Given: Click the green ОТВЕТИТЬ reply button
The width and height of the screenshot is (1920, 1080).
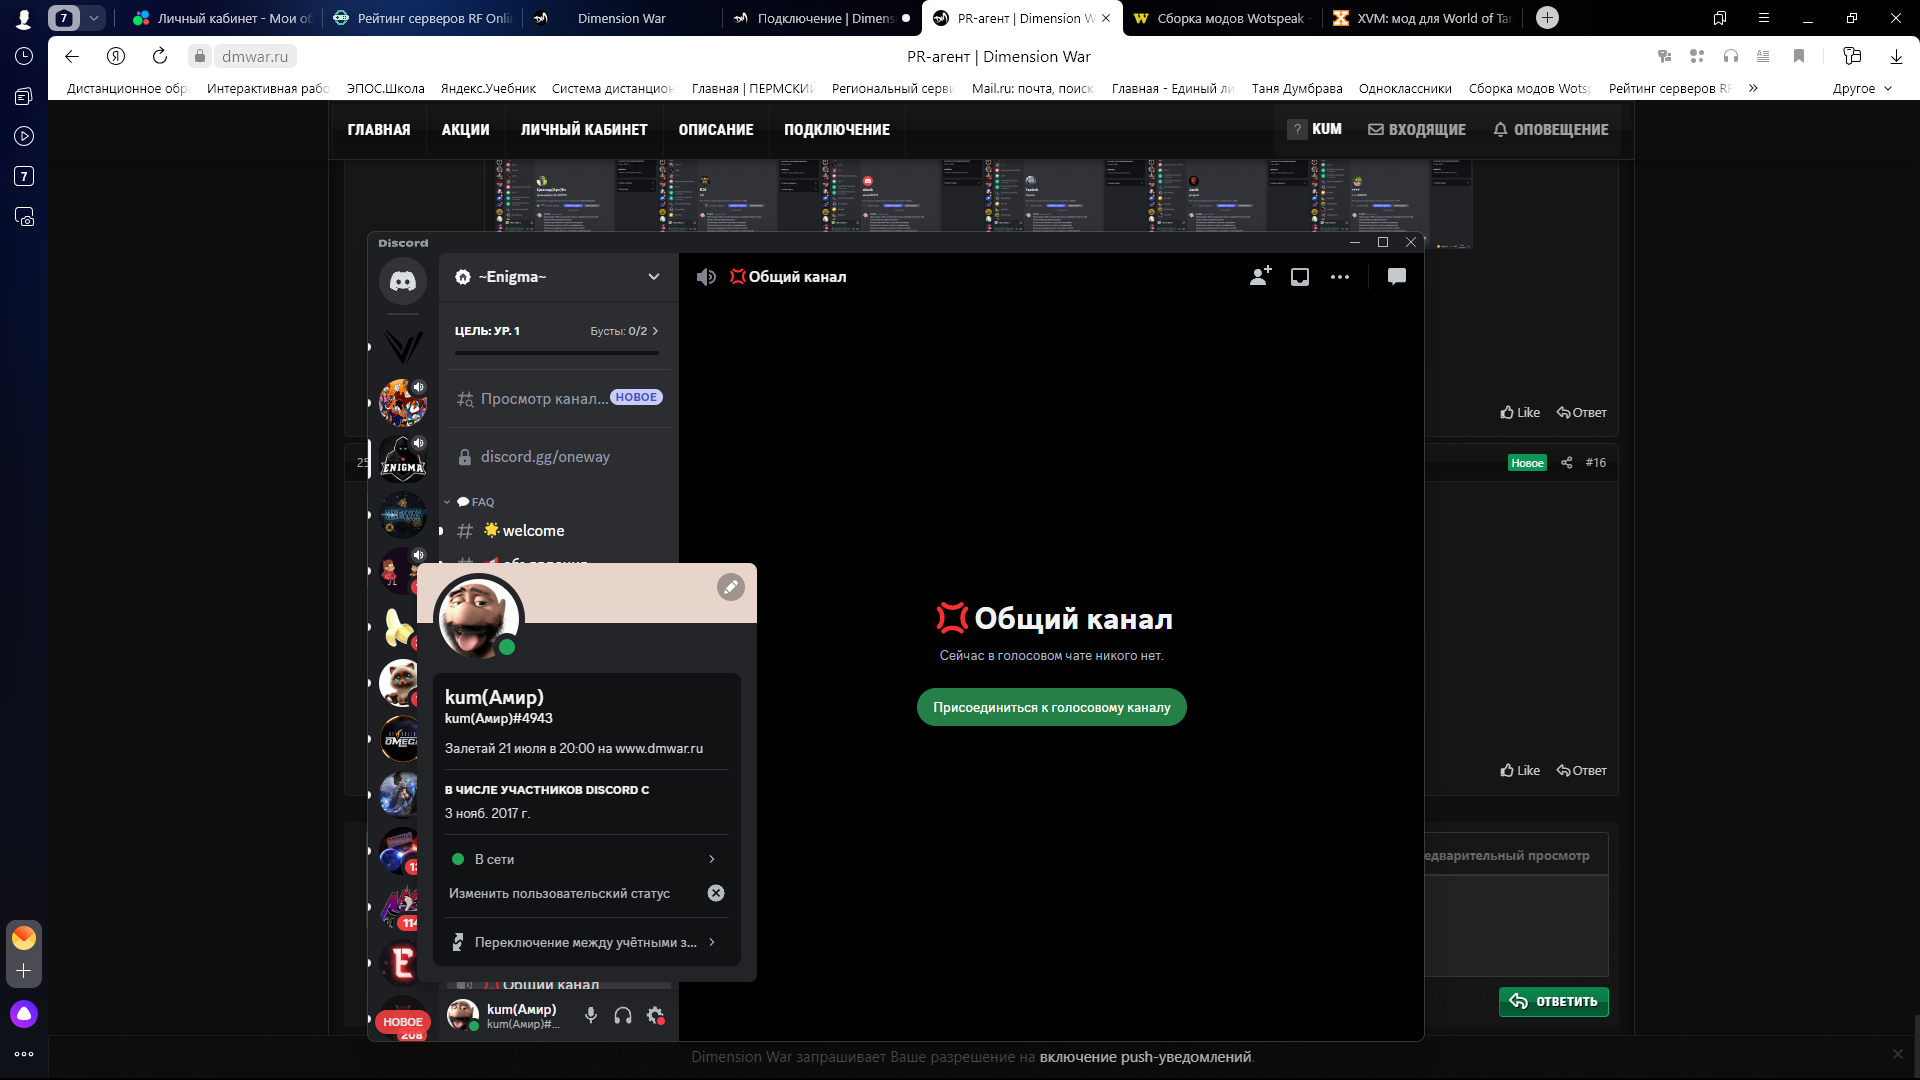Looking at the screenshot, I should [1554, 1001].
